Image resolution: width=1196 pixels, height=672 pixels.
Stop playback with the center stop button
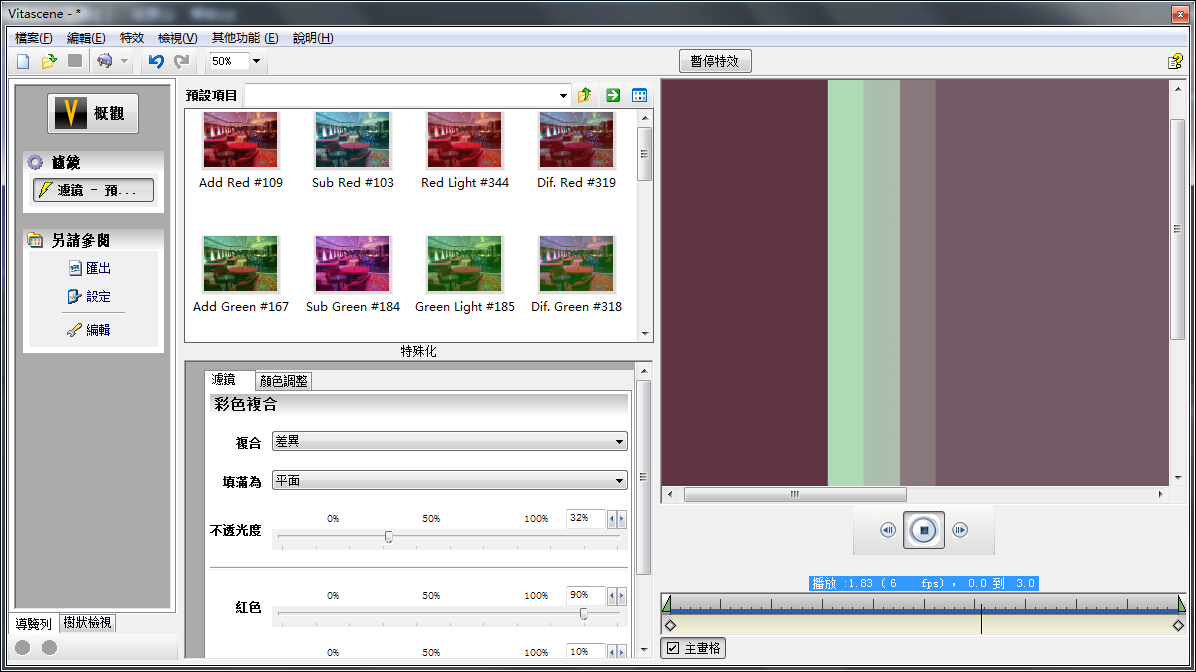pos(924,530)
